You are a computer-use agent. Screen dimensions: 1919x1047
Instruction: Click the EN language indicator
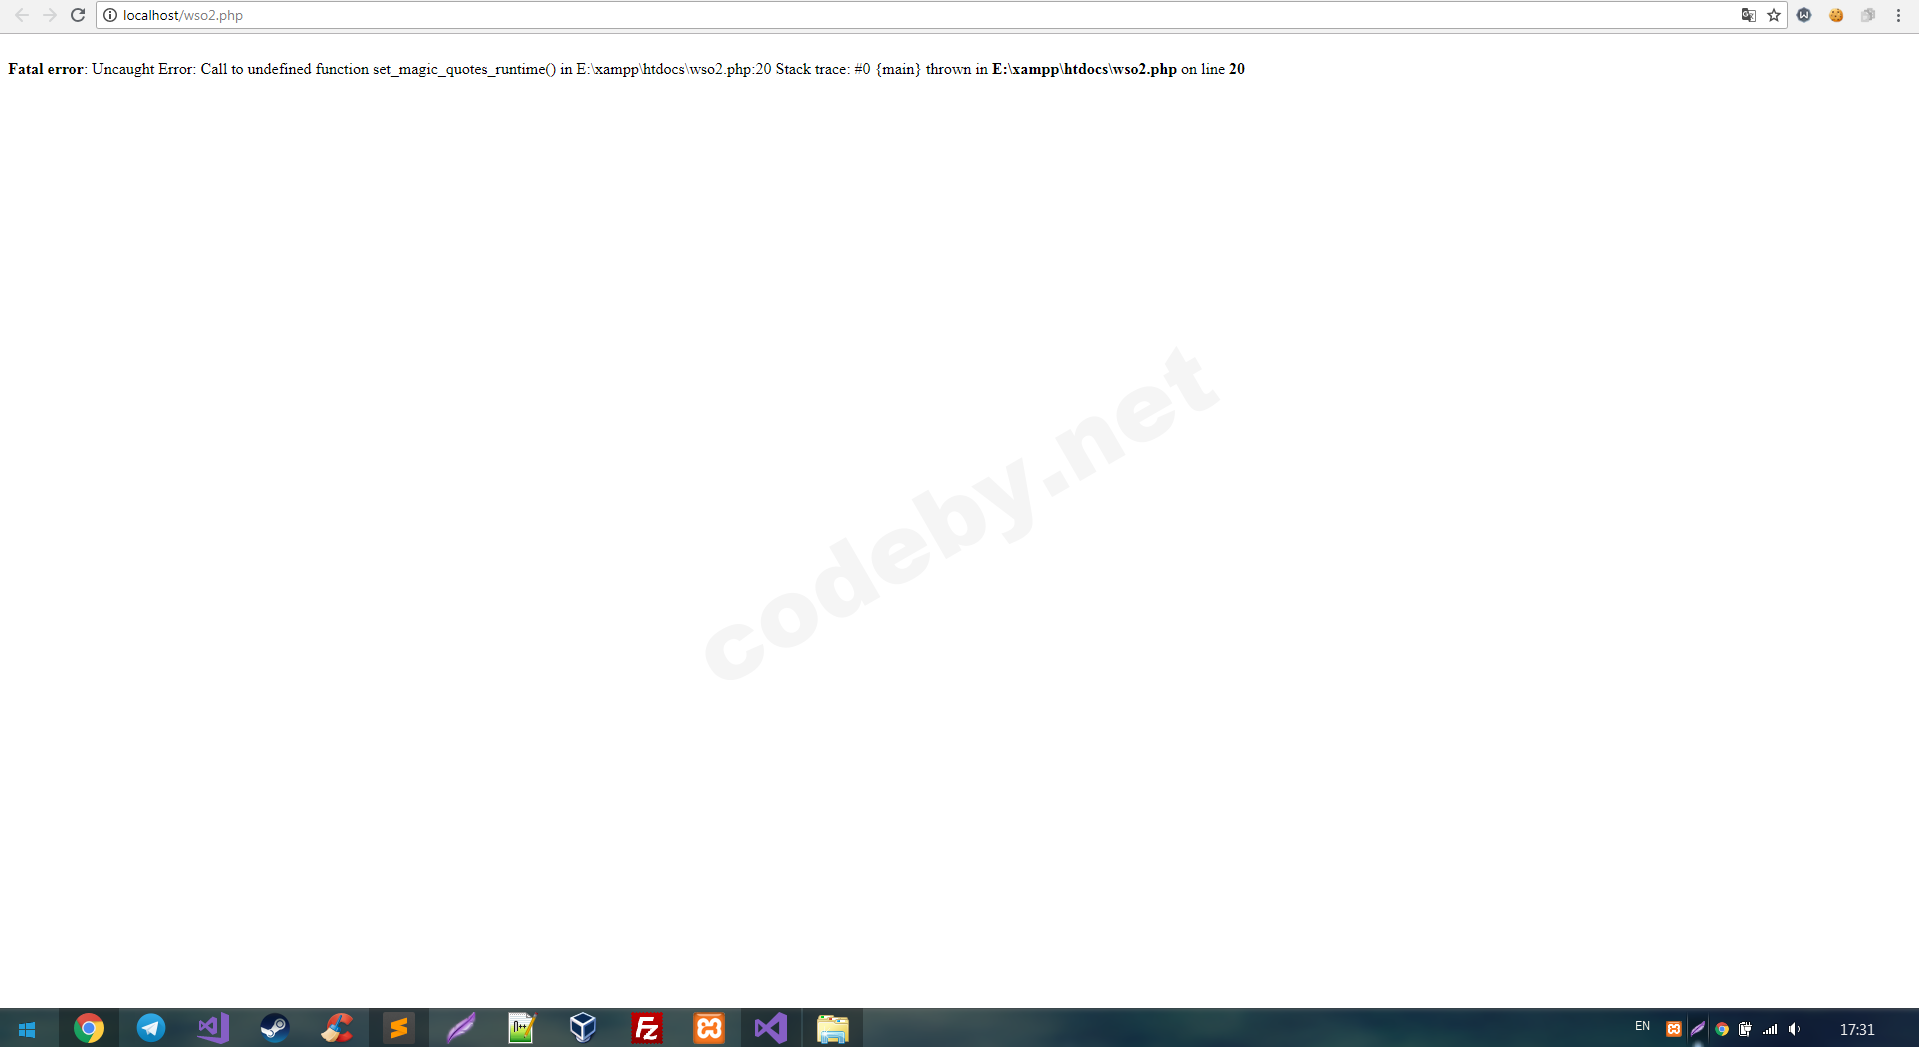click(x=1642, y=1027)
